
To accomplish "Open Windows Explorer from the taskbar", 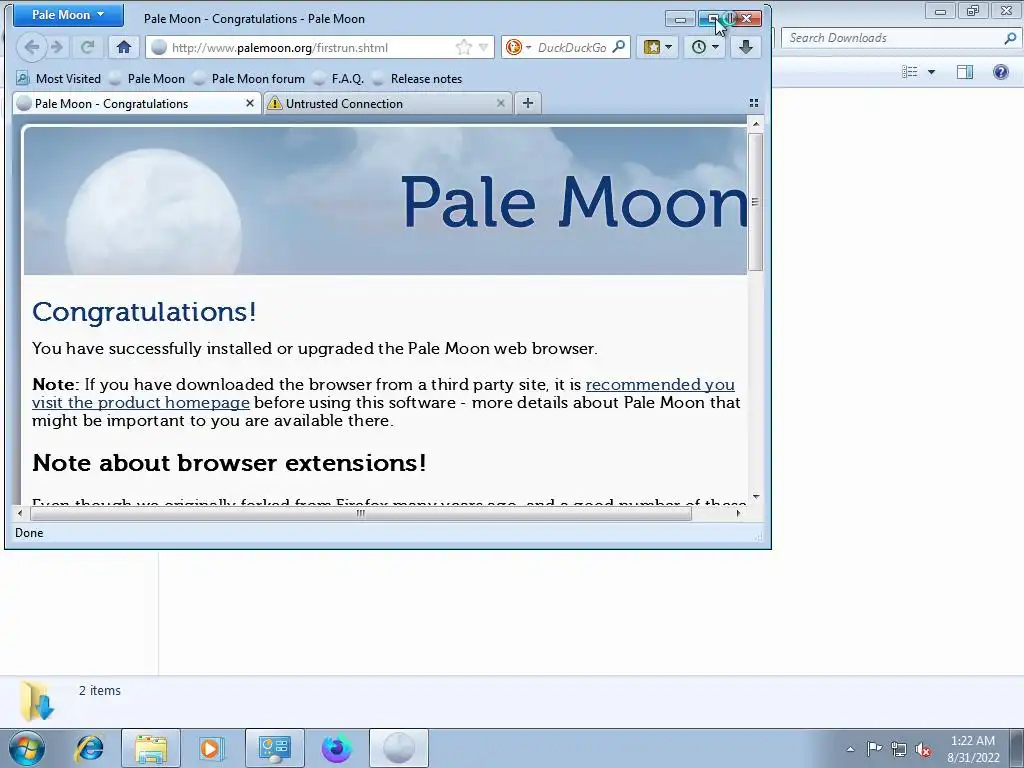I will [x=151, y=748].
